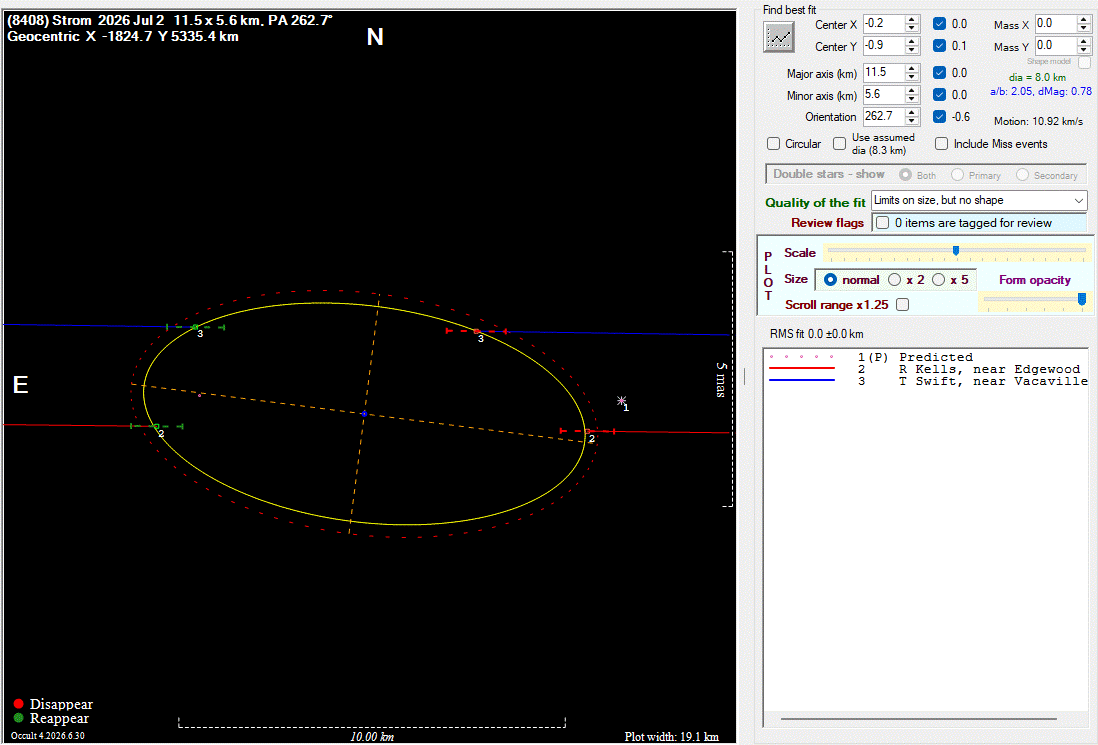The image size is (1098, 745).
Task: Decrease Center X with down arrow
Action: [x=912, y=28]
